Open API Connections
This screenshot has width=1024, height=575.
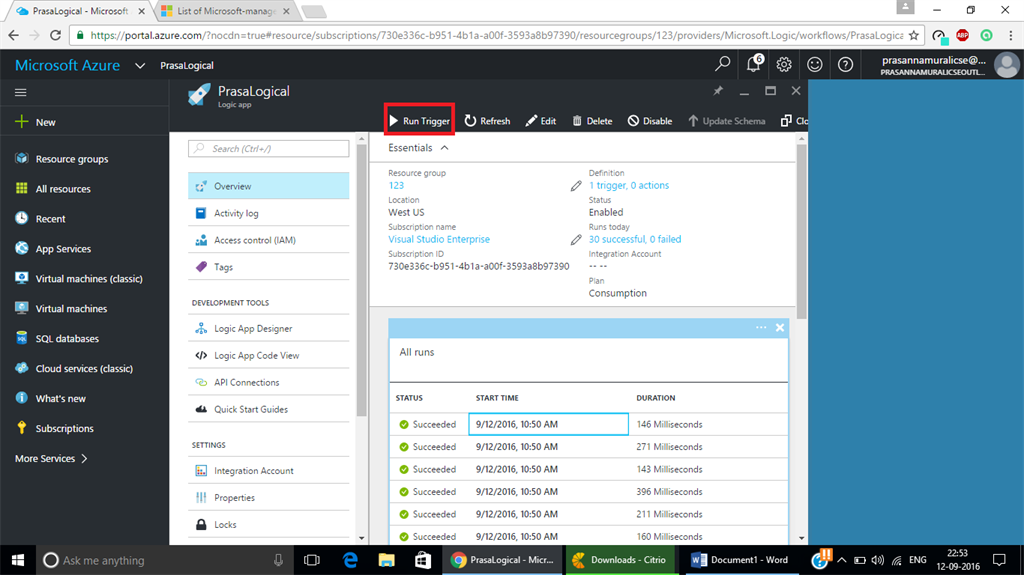tap(268, 382)
